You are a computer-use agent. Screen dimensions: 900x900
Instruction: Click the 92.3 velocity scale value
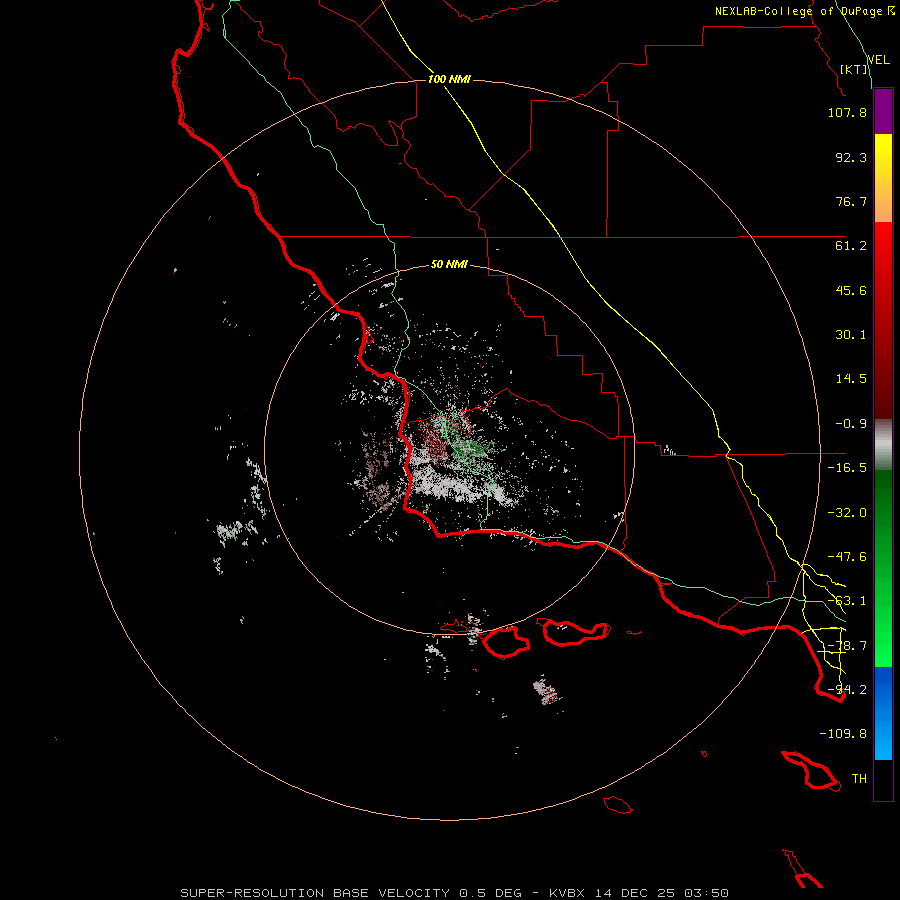click(x=851, y=157)
